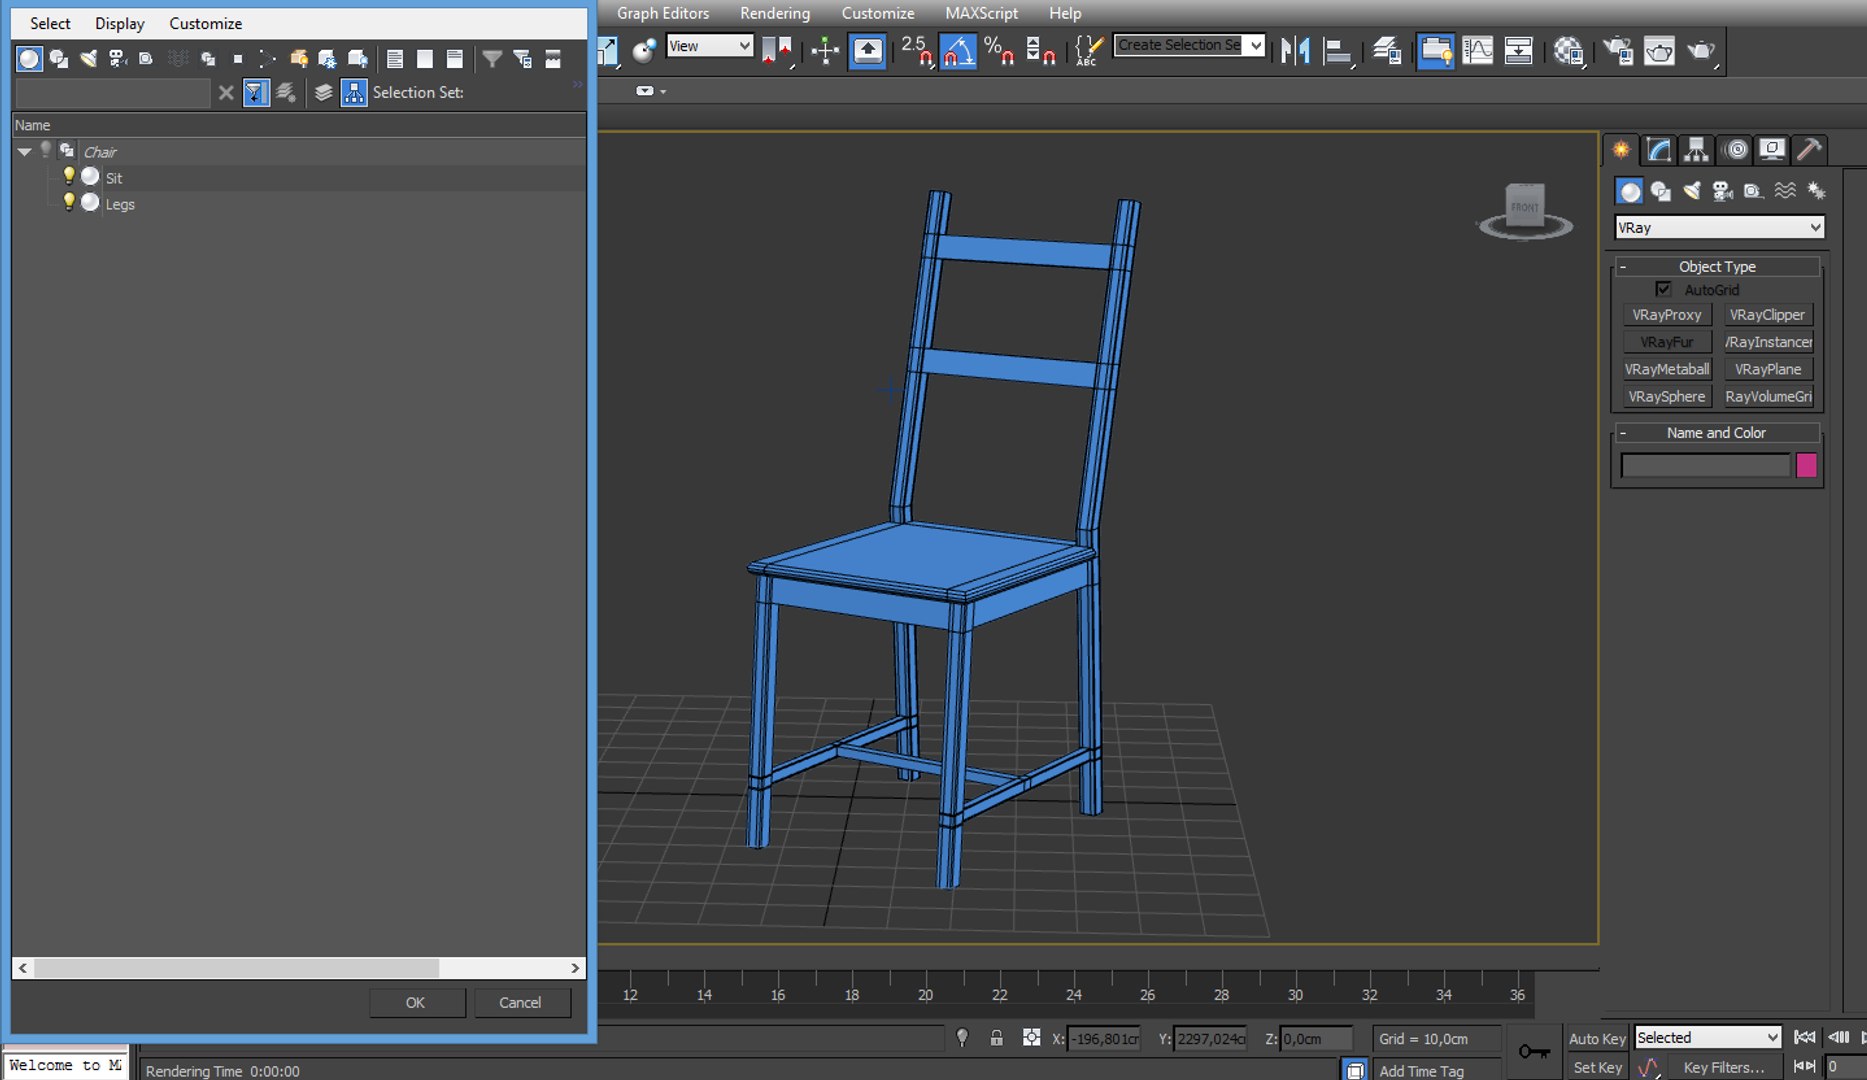The image size is (1867, 1080).
Task: Click the Curve Editor icon
Action: (1477, 50)
